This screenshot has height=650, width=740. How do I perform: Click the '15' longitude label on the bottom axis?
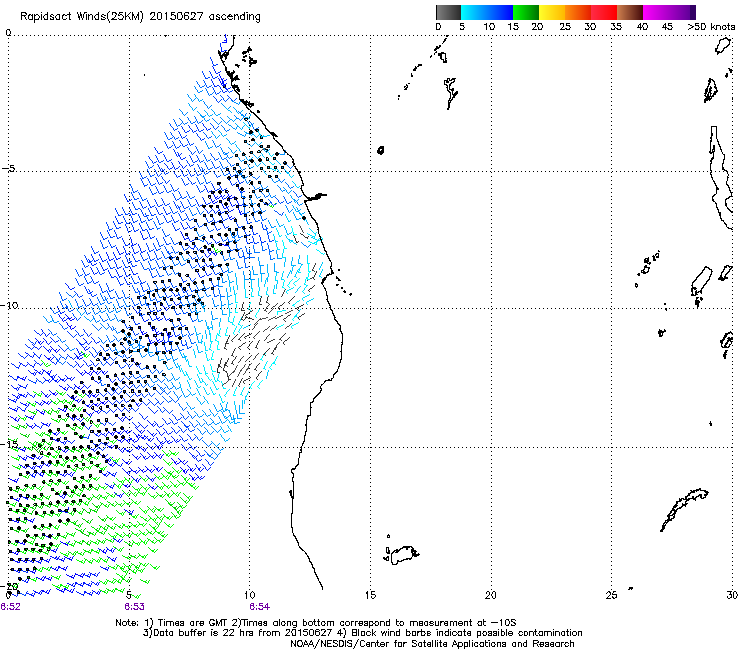click(x=370, y=595)
